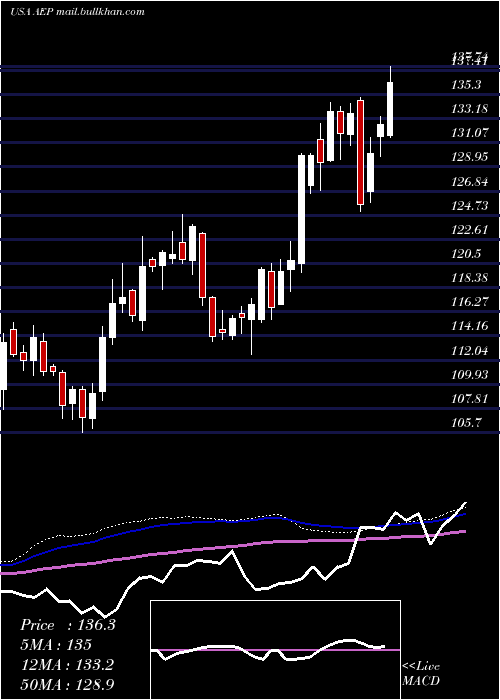Click the 126.84 price axis label
Screen dimensions: 500x700
point(470,181)
